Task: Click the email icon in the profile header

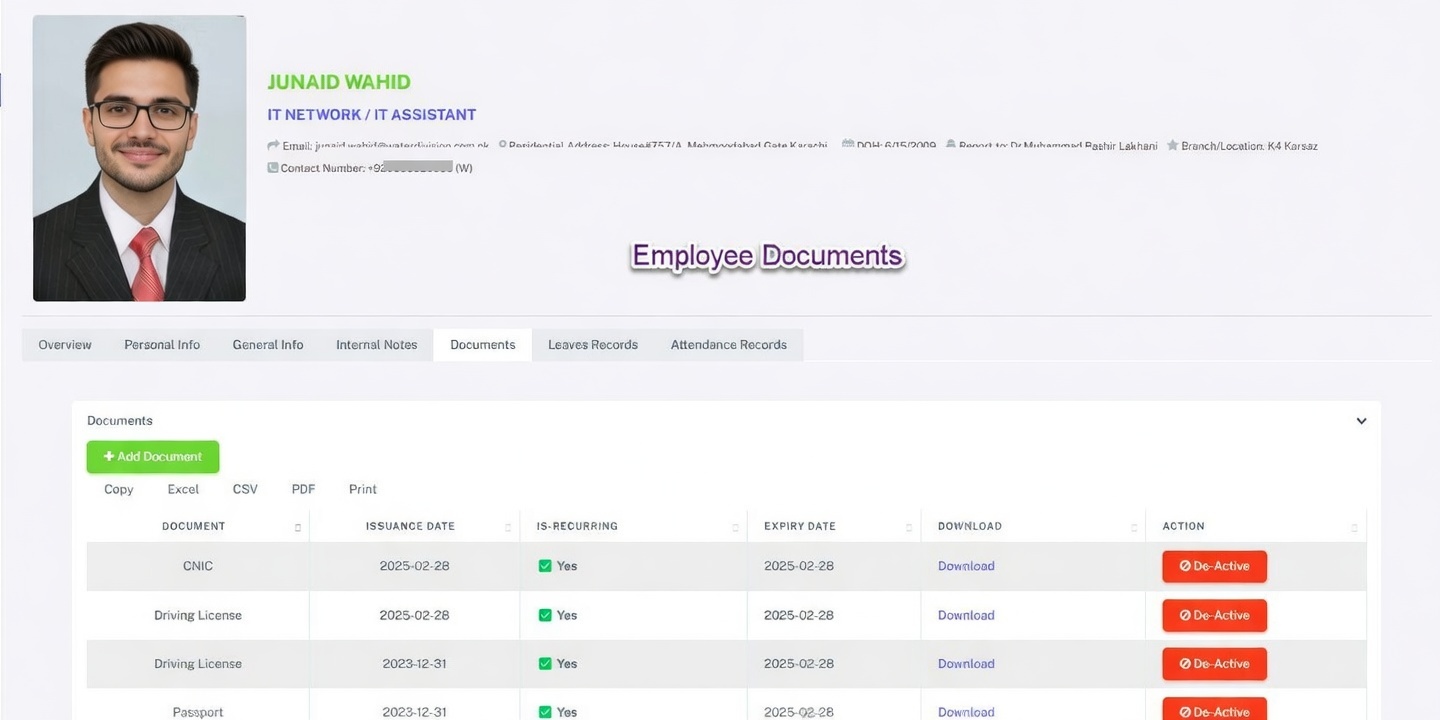Action: pyautogui.click(x=273, y=146)
